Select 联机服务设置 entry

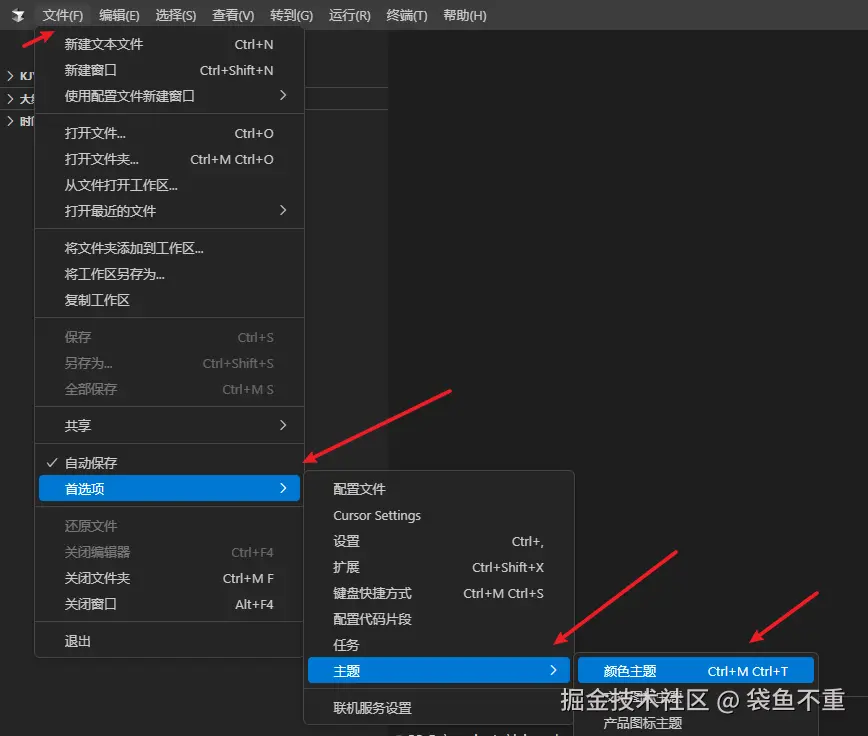pyautogui.click(x=439, y=708)
